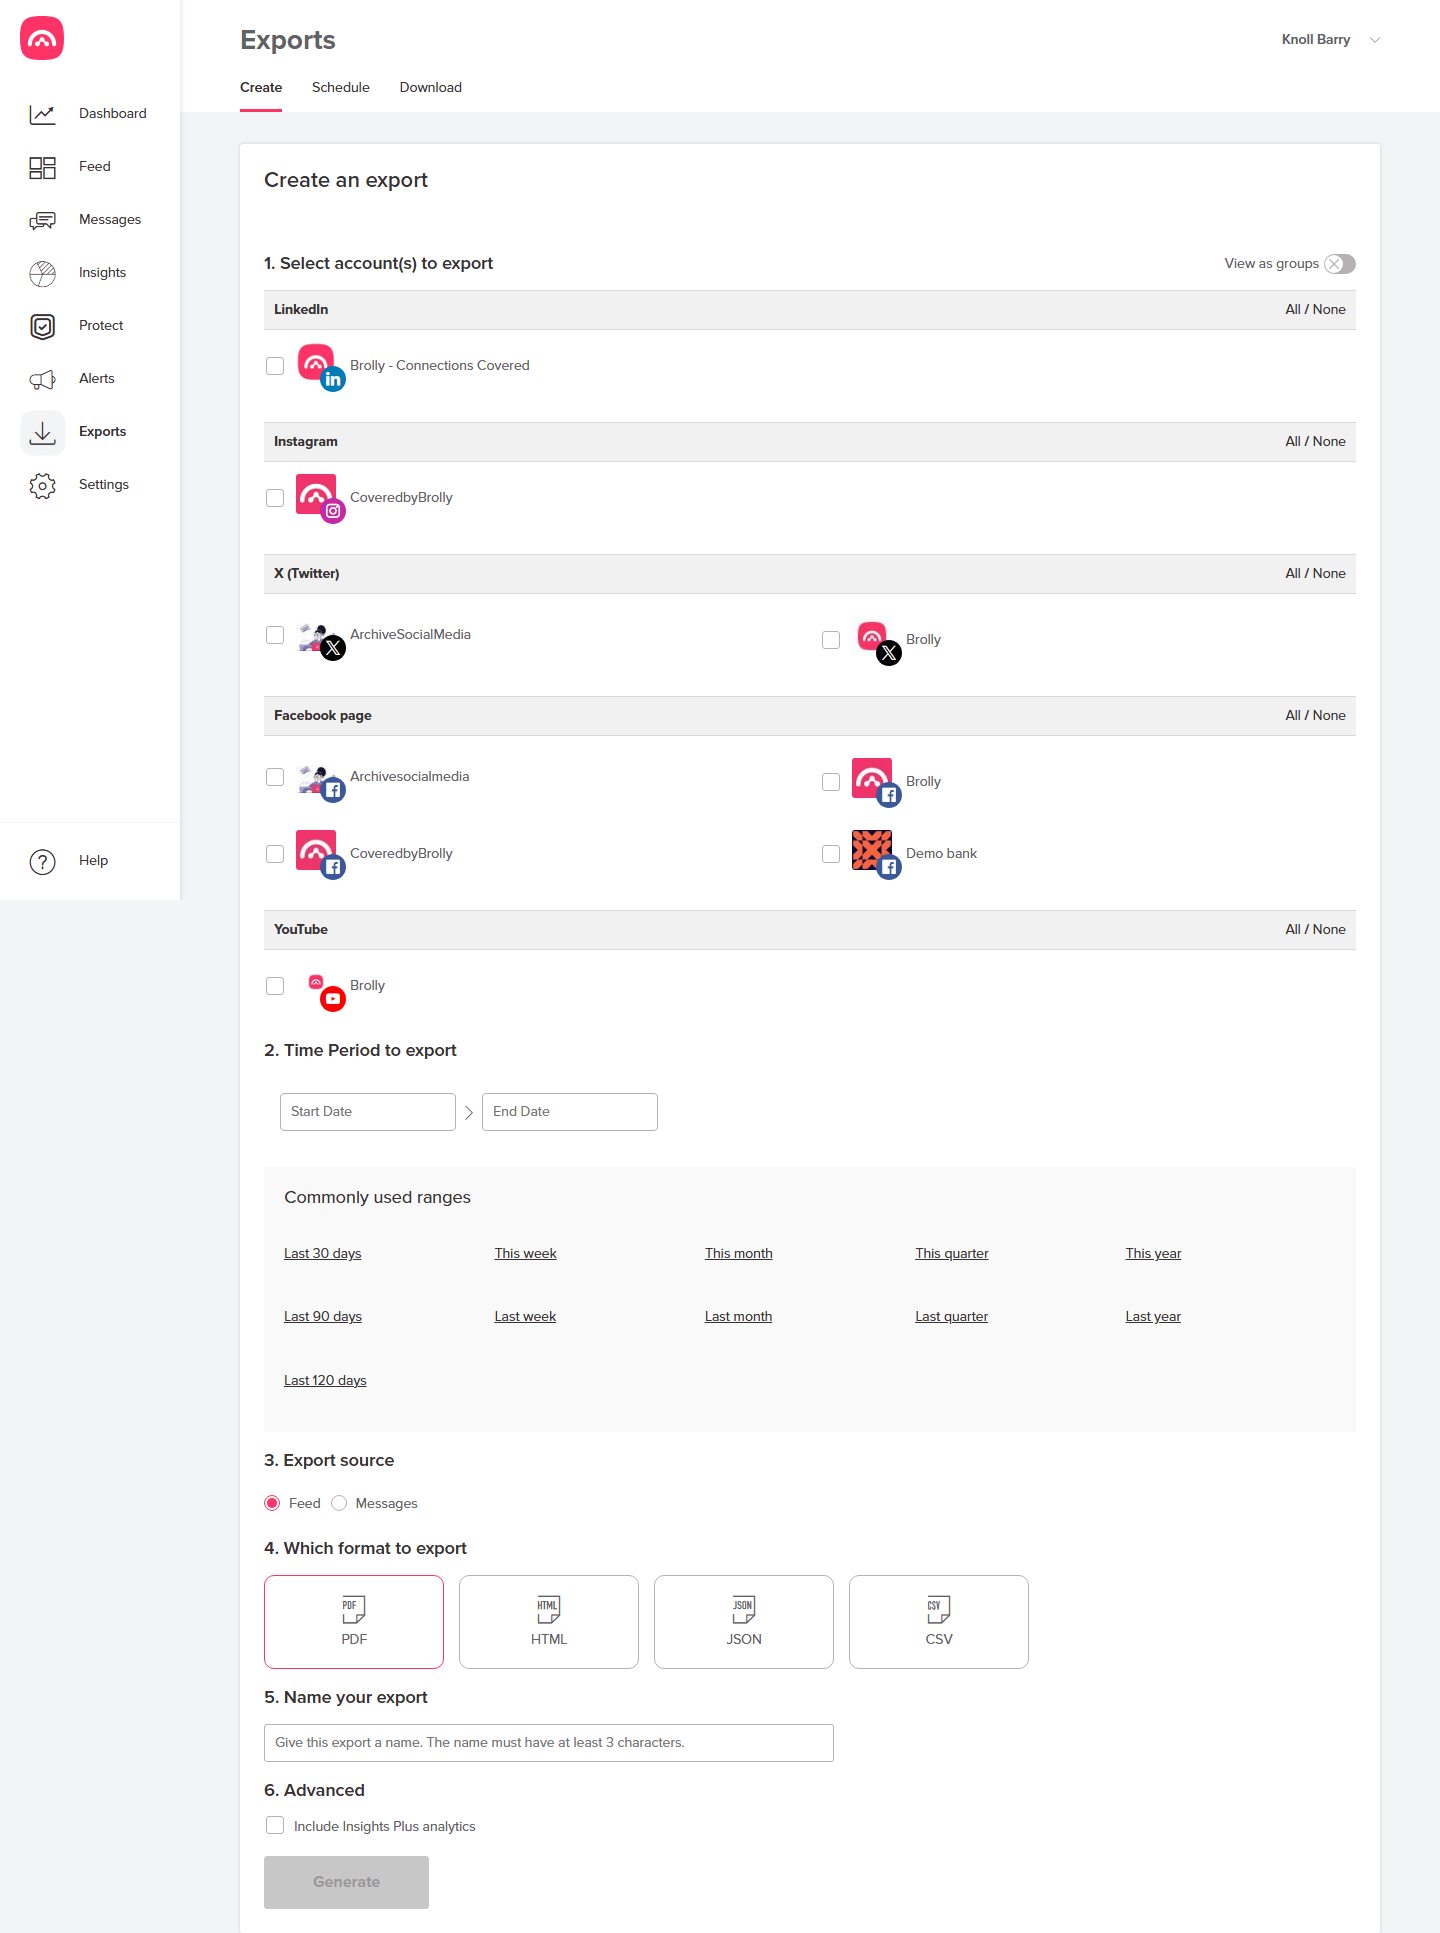
Task: Expand the Knoll Barry user dropdown
Action: [1331, 40]
